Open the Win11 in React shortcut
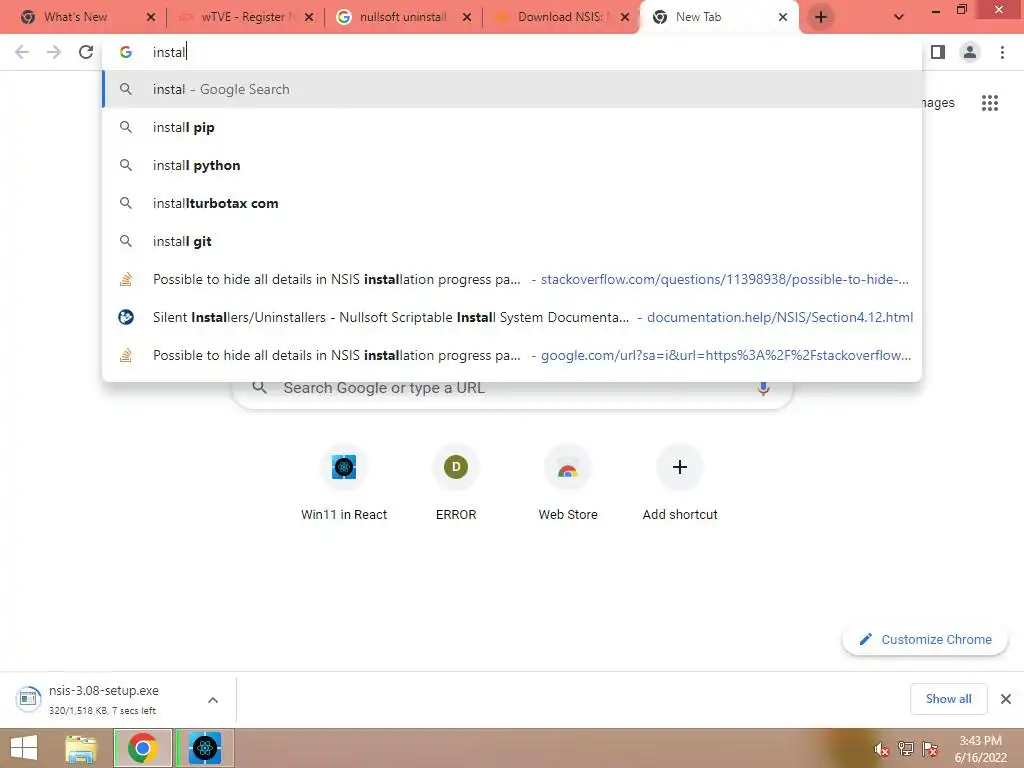This screenshot has height=768, width=1024. click(x=344, y=483)
